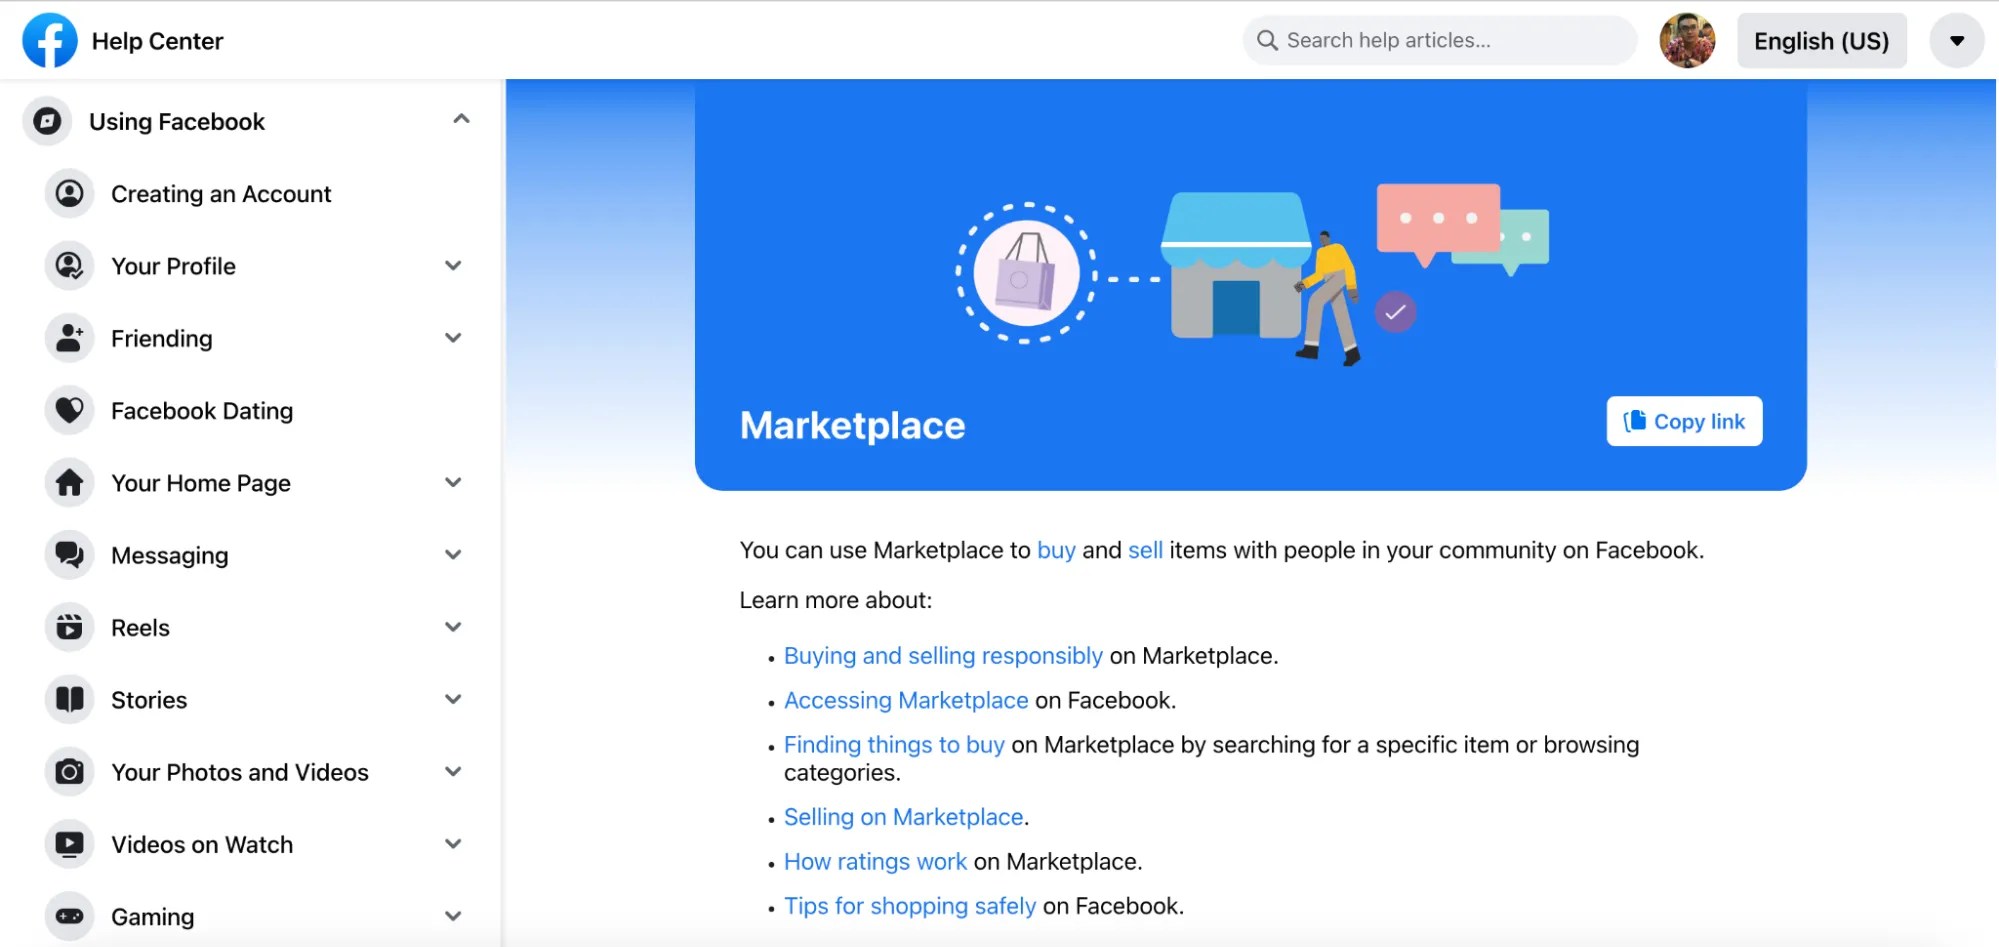Click the Copy link button
The image size is (1999, 947).
pos(1683,421)
